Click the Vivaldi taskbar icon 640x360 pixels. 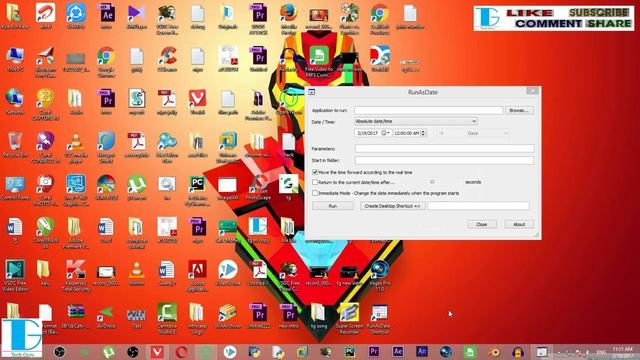click(x=157, y=352)
